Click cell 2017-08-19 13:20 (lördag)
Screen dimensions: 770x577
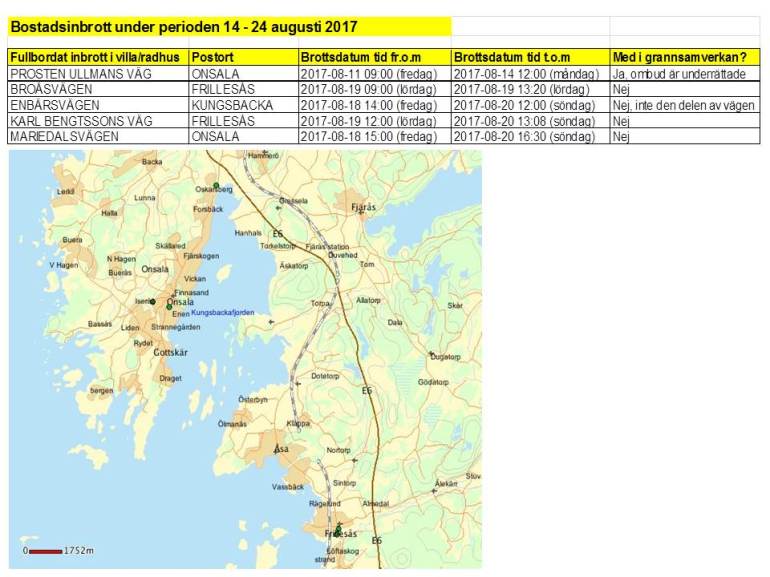(x=530, y=89)
